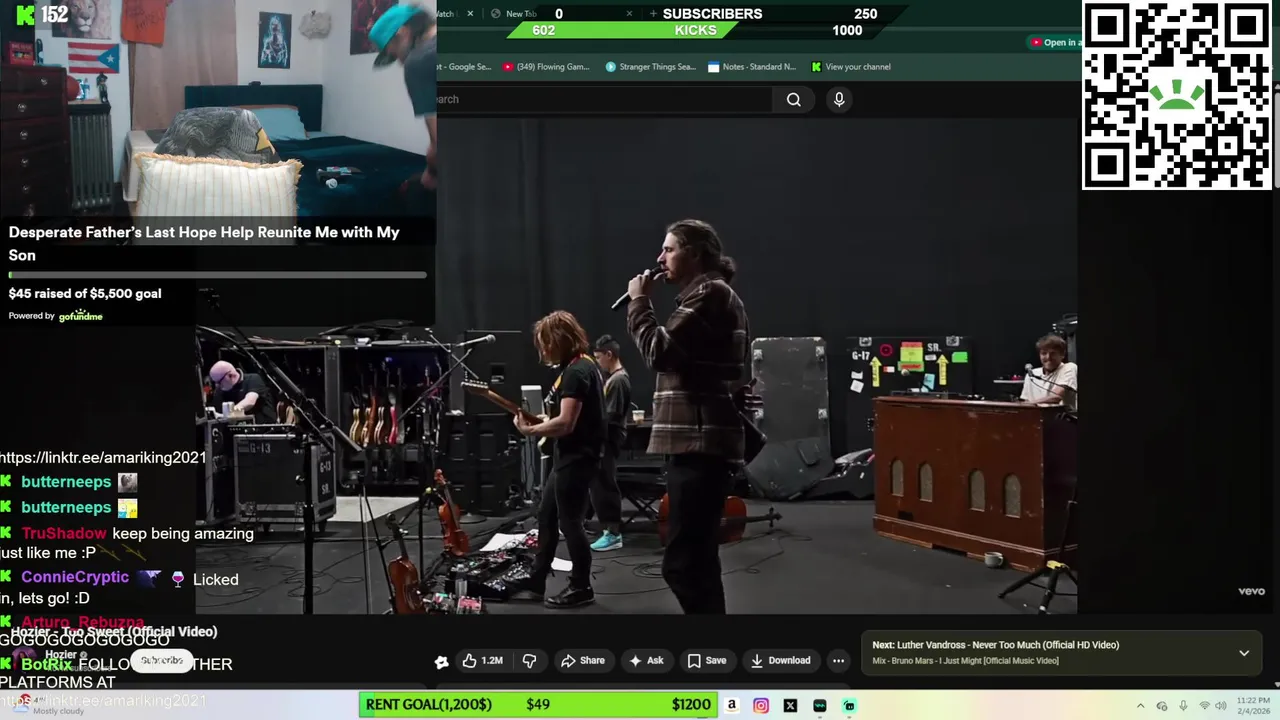
Task: Click the tray icon right of the chevron
Action: 1162,706
